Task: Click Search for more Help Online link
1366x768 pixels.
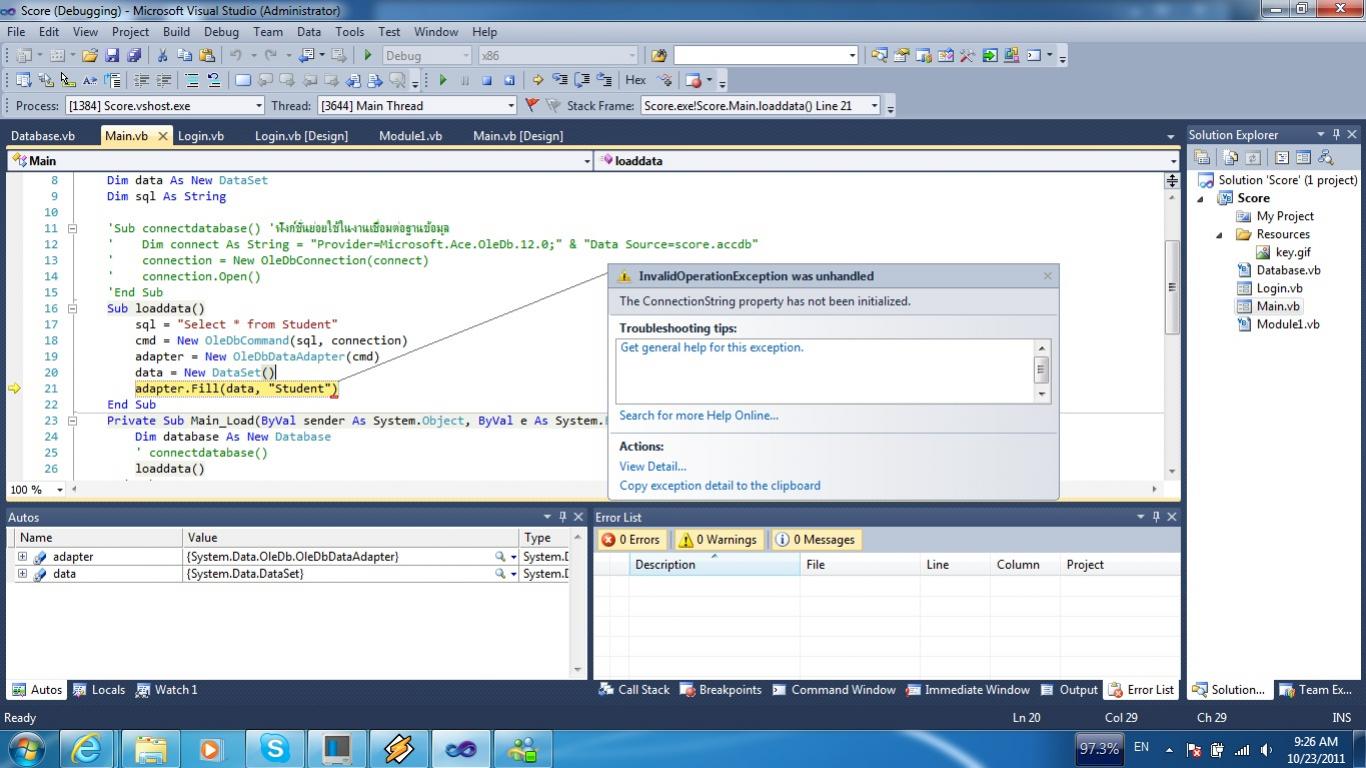Action: [x=699, y=416]
